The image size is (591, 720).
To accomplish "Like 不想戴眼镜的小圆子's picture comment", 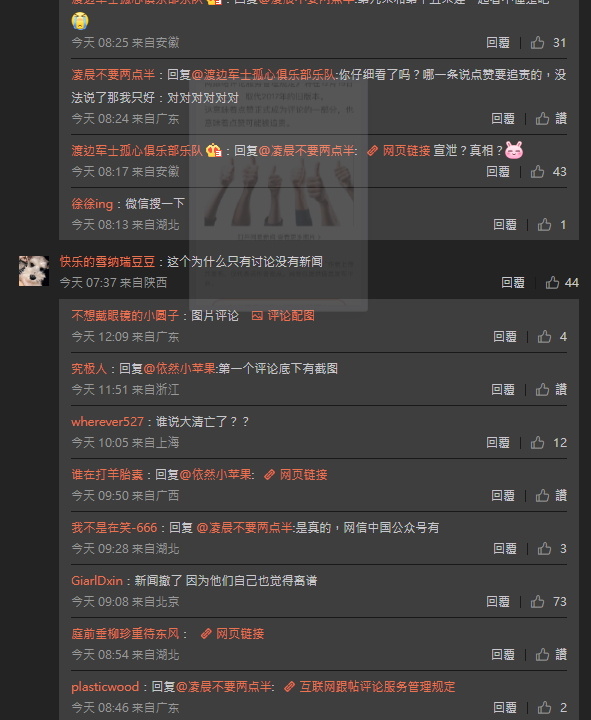I will (x=544, y=336).
